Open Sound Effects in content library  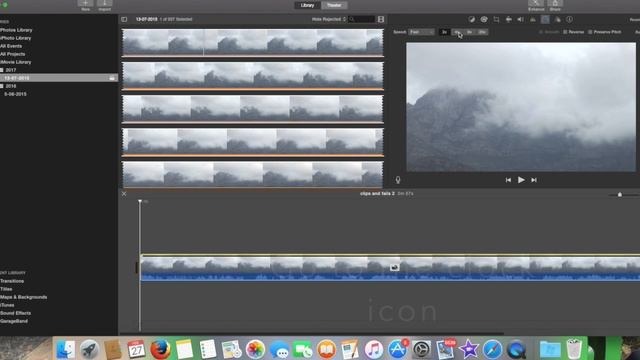point(16,313)
